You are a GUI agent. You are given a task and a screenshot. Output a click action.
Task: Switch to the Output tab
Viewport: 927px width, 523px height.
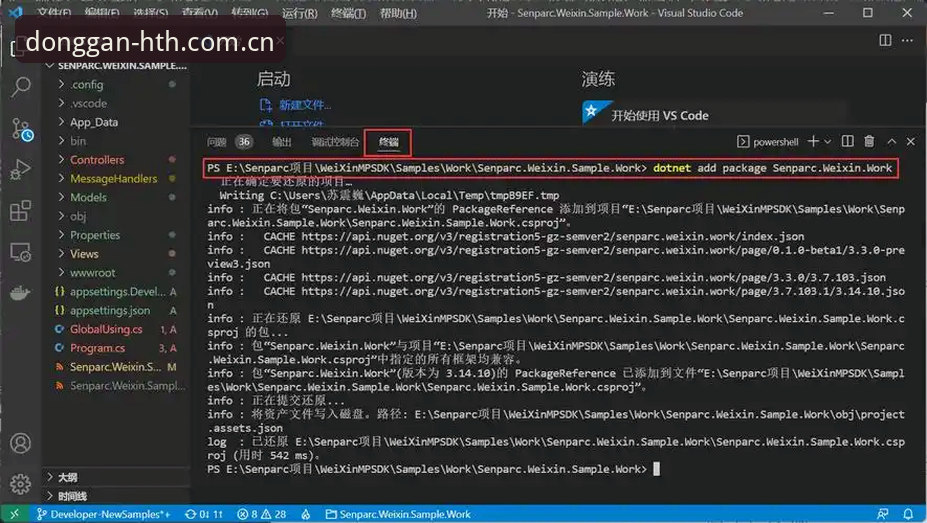pos(281,142)
